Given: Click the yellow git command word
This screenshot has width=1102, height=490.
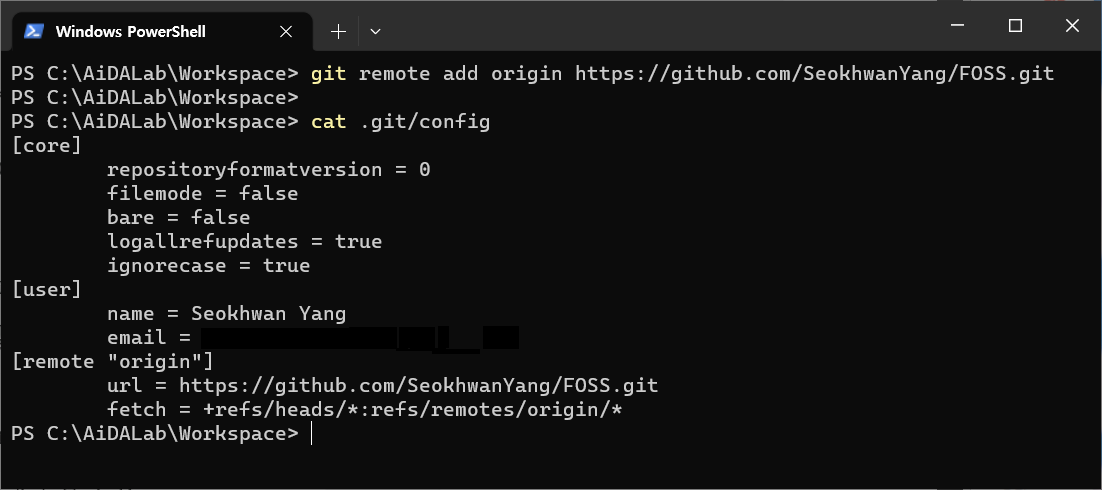Looking at the screenshot, I should pyautogui.click(x=328, y=74).
